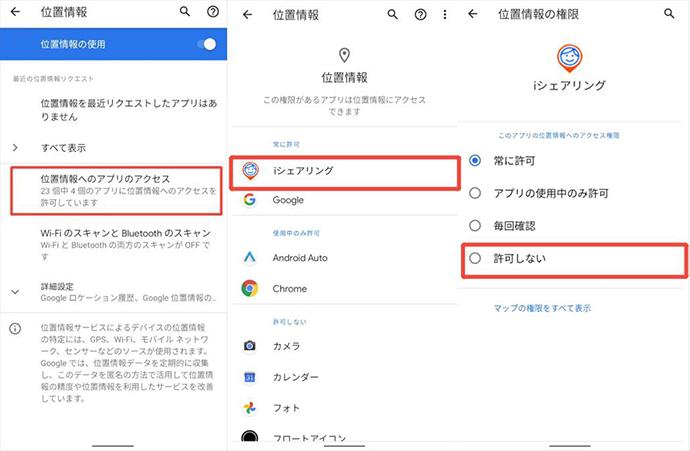Open the Android Auto app icon
This screenshot has height=451, width=690.
pos(250,257)
